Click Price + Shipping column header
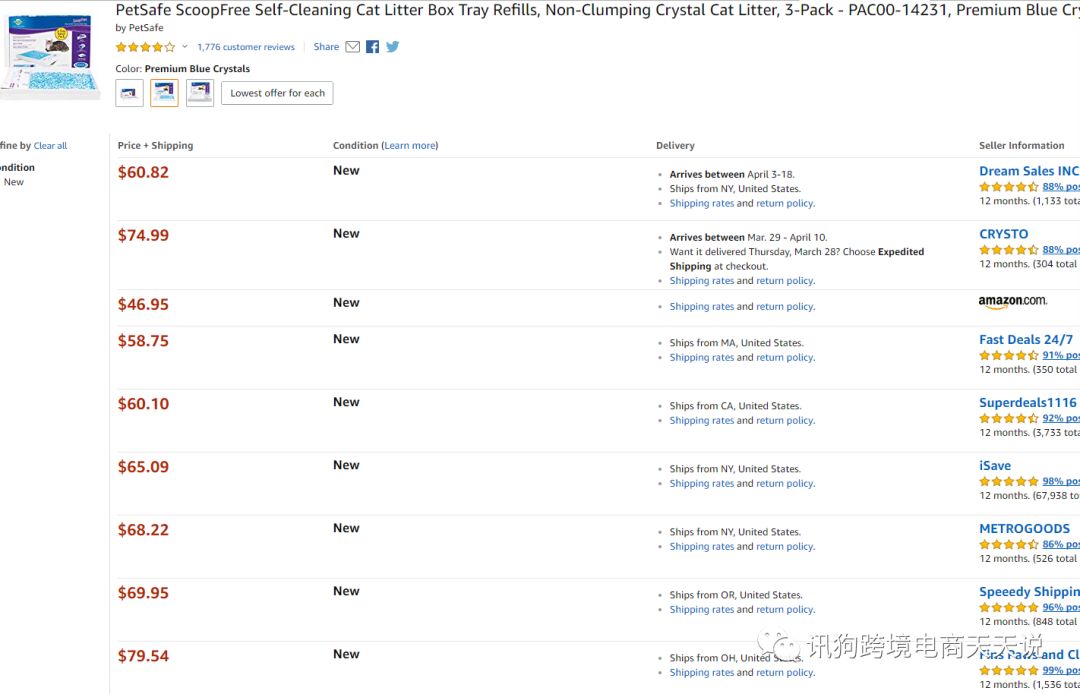 (156, 146)
